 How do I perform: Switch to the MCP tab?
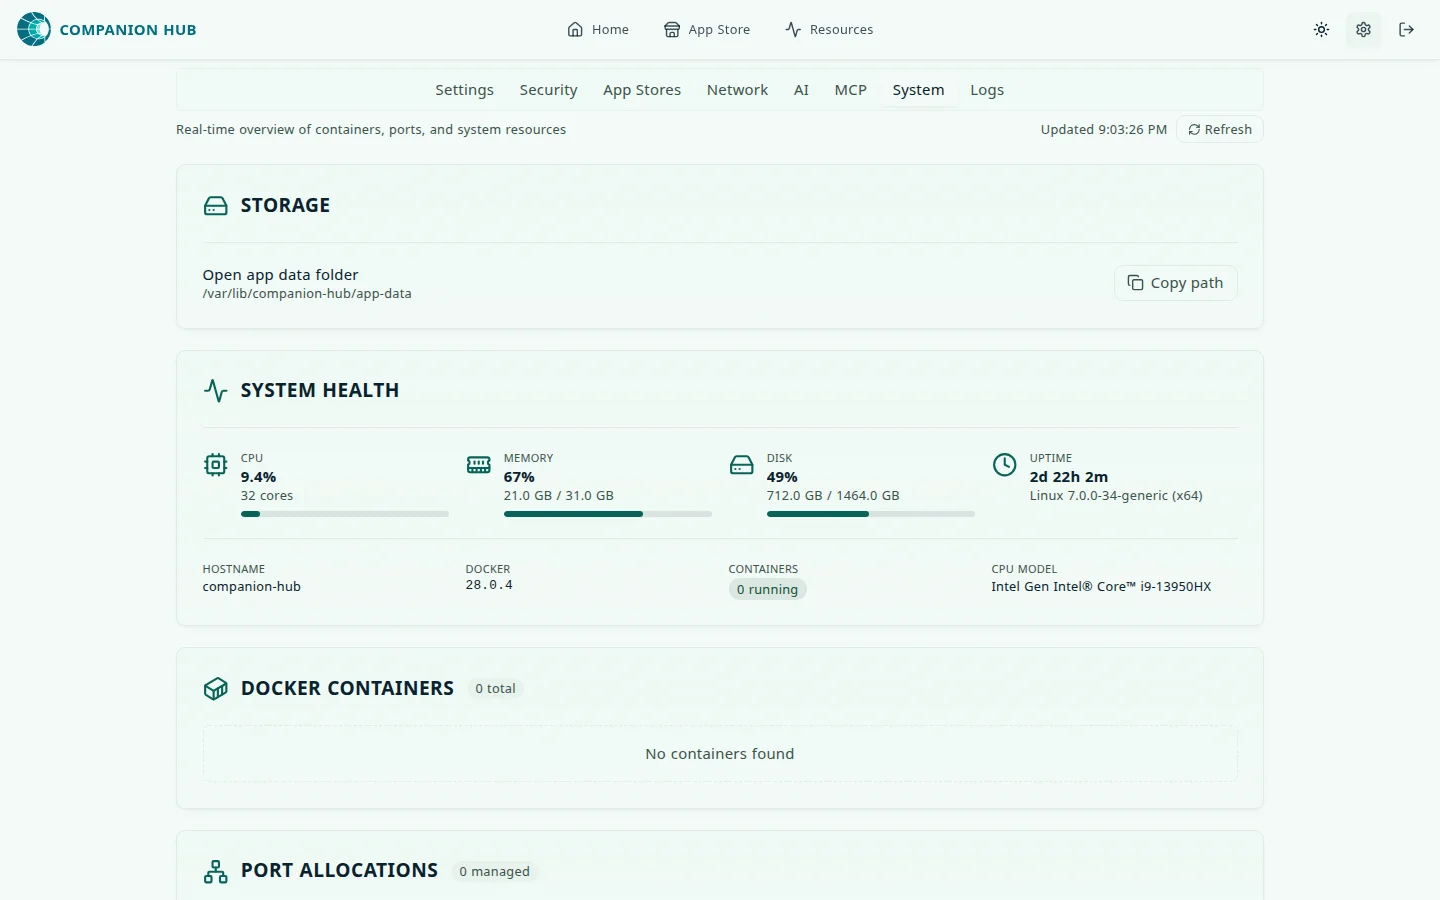click(x=850, y=90)
